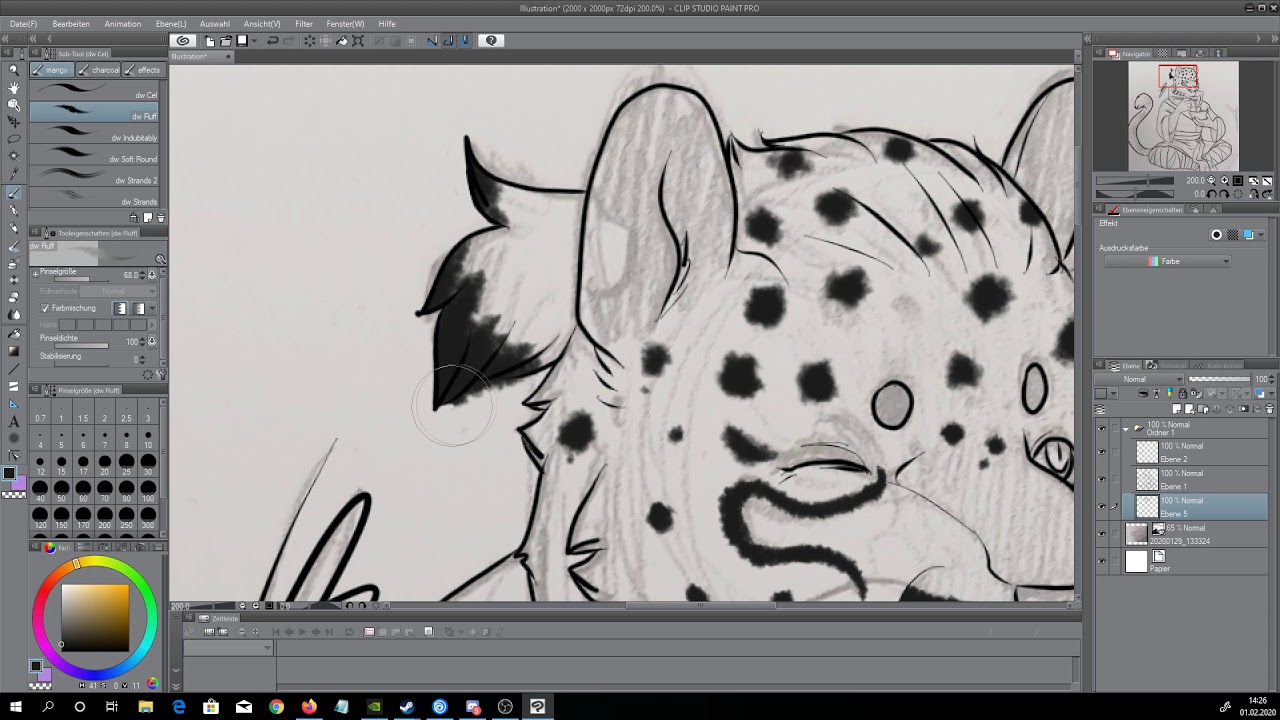Collapse the Ordner 1 folder

[x=1126, y=429]
